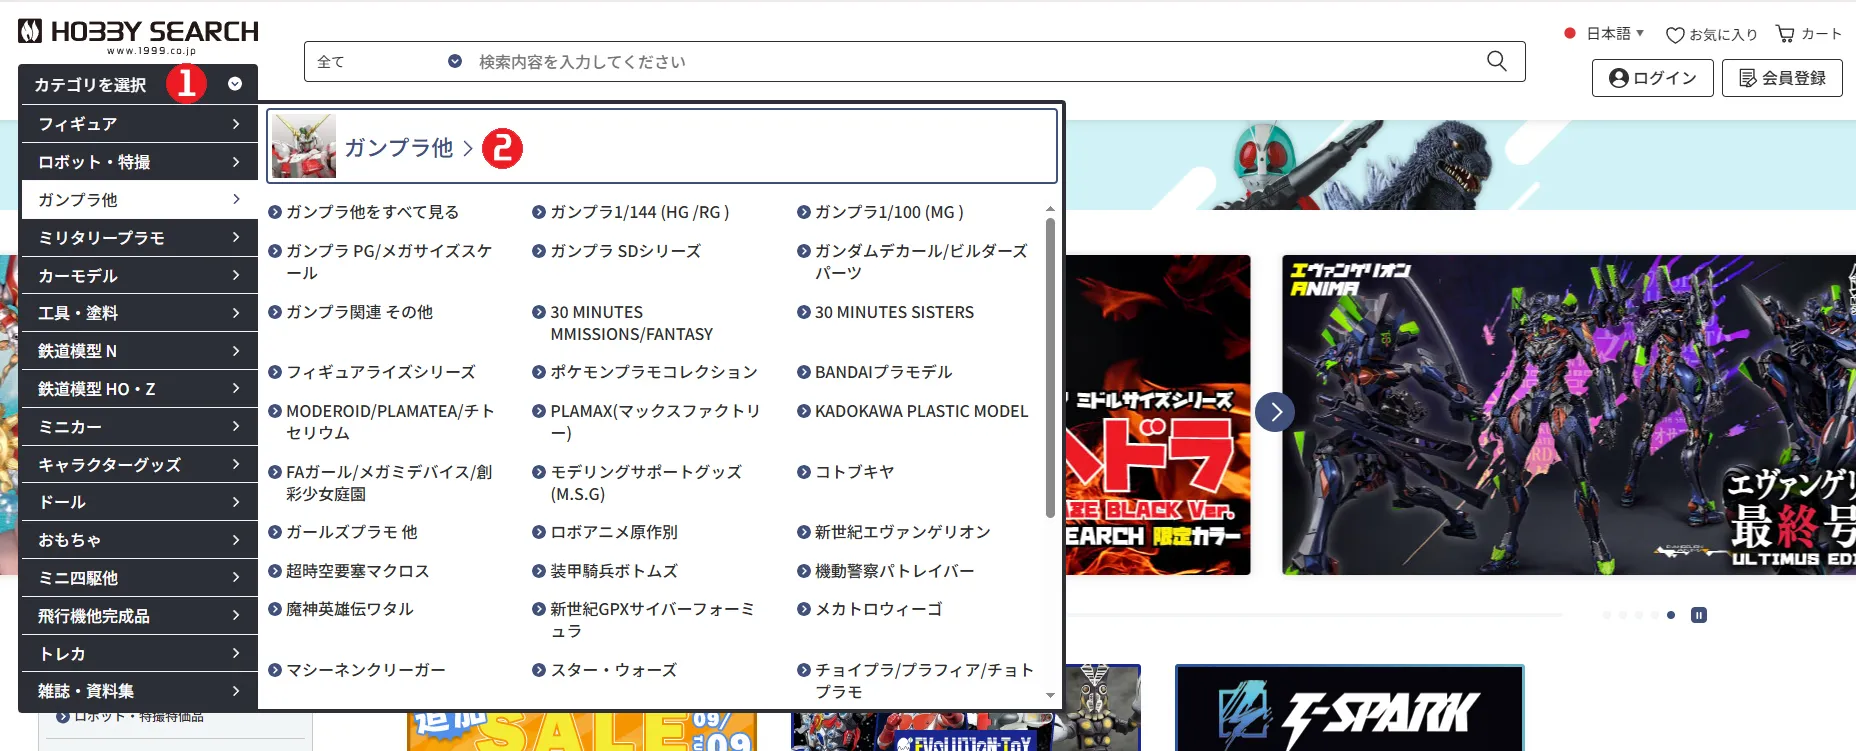Image resolution: width=1856 pixels, height=751 pixels.
Task: Open ガールズプラモ 他 link
Action: coord(351,532)
